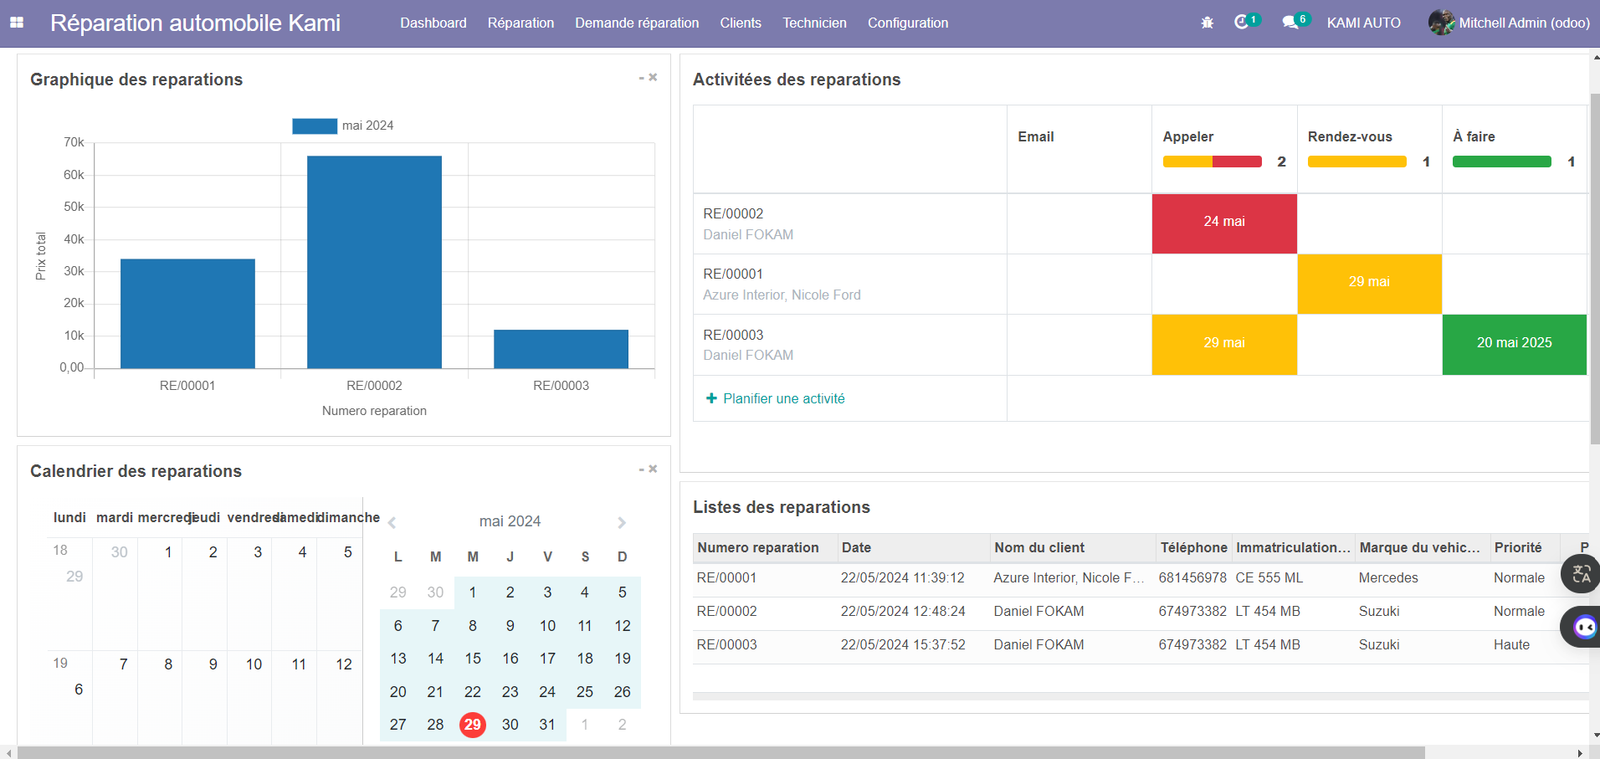Collapse the Calendrier des reparations panel
The height and width of the screenshot is (759, 1600).
pyautogui.click(x=641, y=470)
